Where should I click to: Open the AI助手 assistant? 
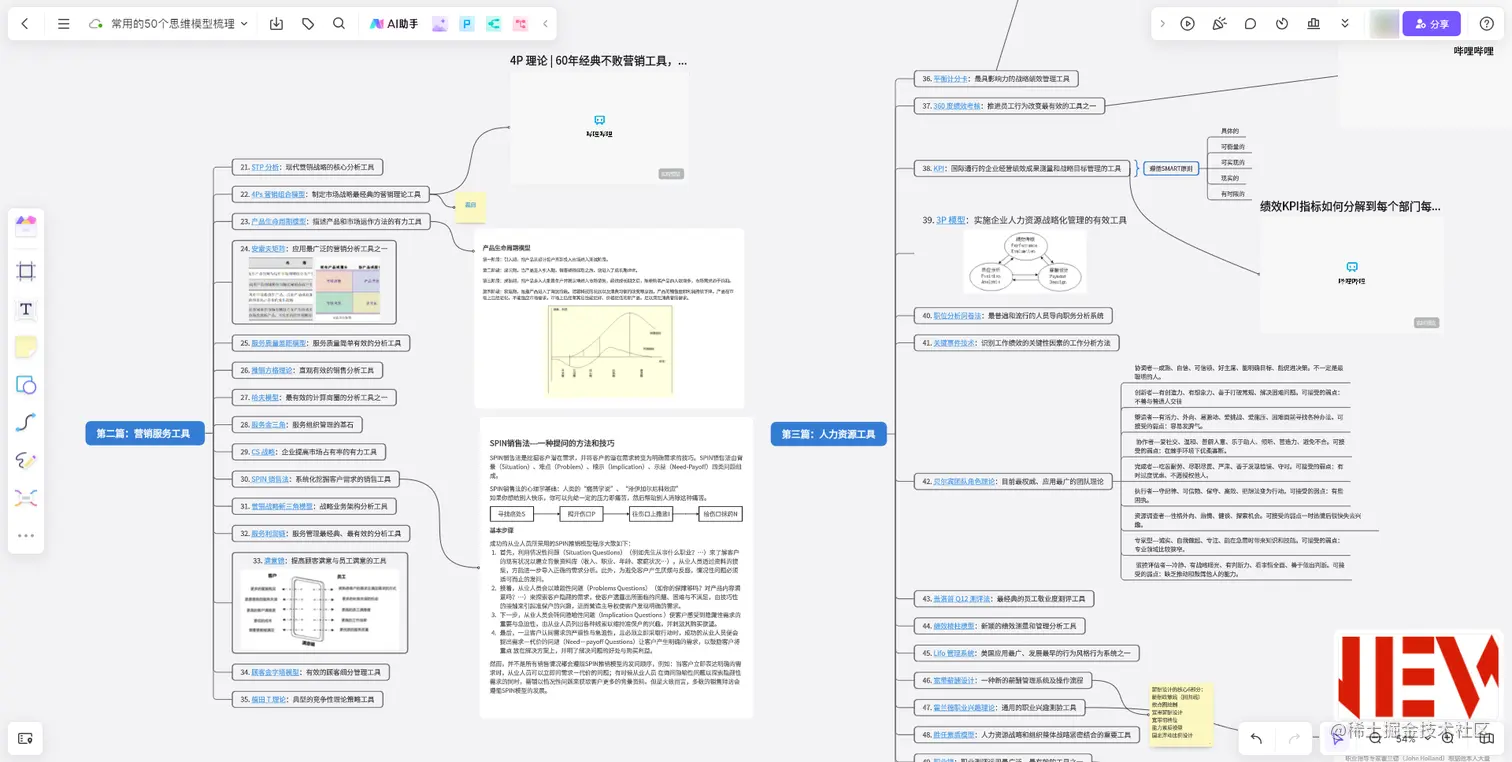[394, 23]
